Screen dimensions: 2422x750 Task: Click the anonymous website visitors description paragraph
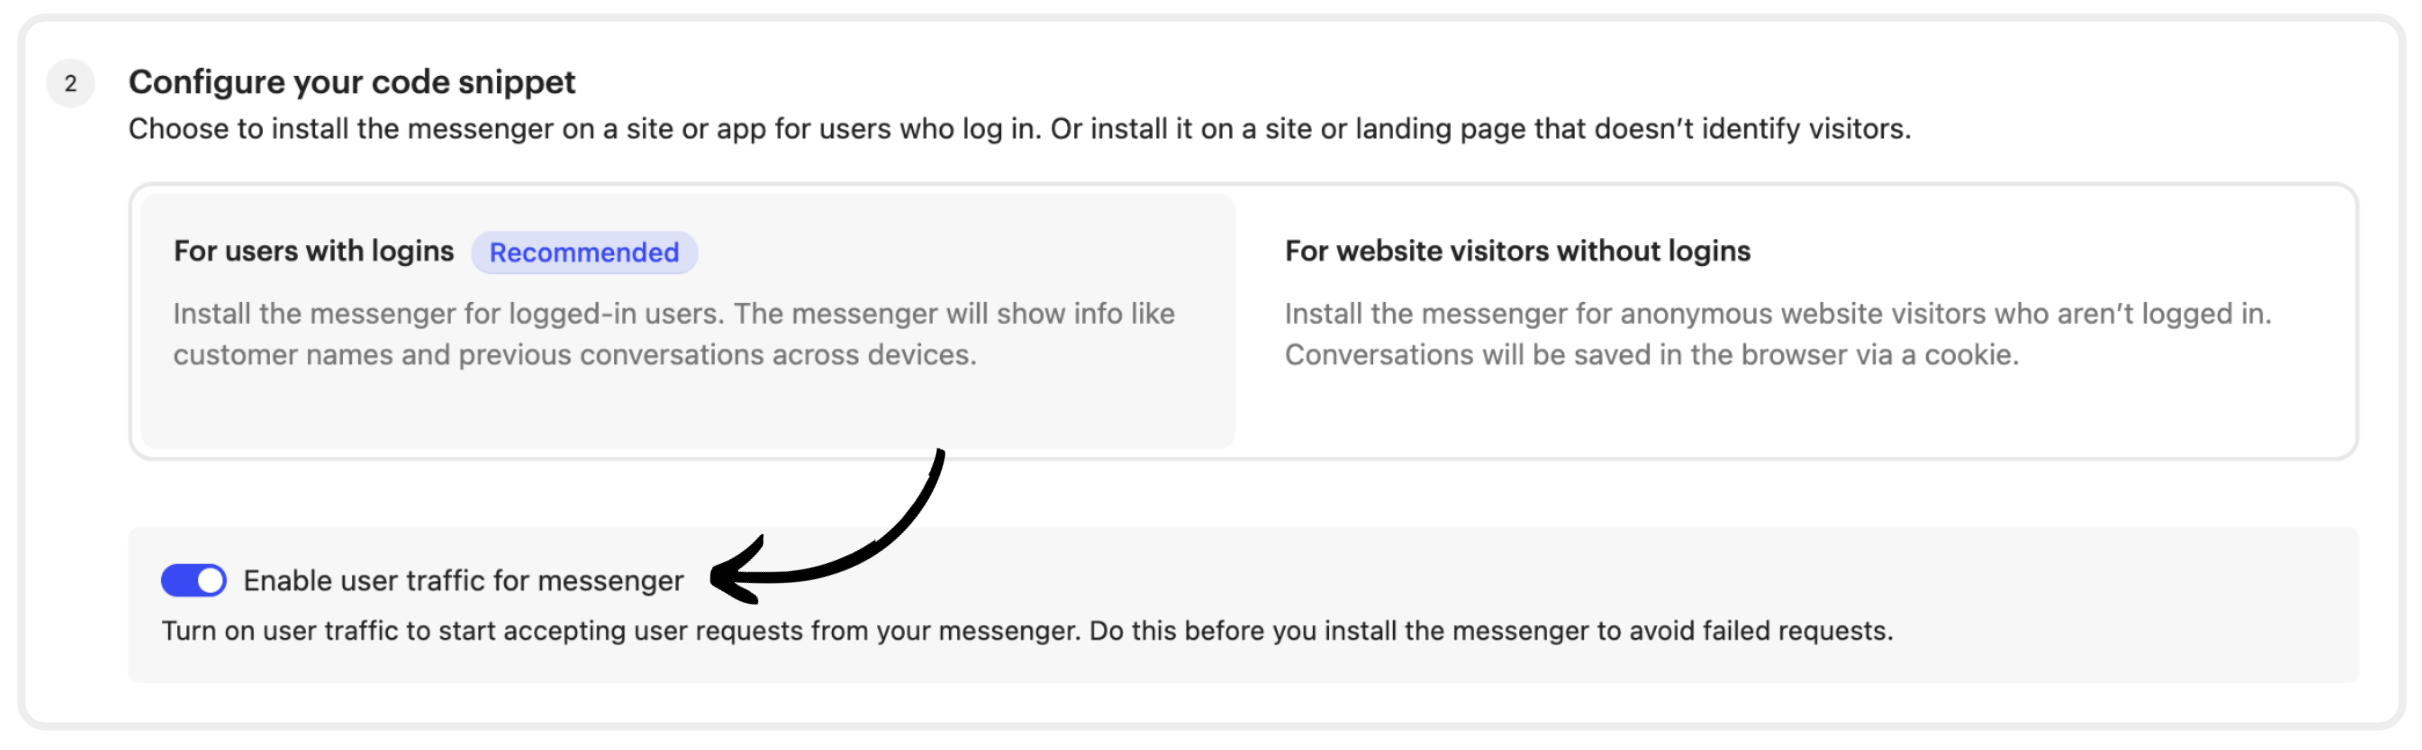pos(1777,334)
